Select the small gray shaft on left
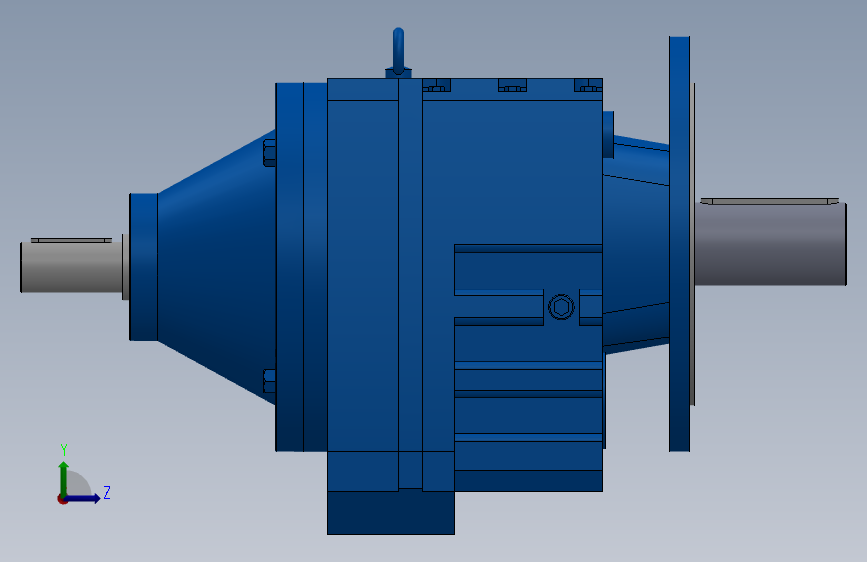867x562 pixels. (x=71, y=267)
